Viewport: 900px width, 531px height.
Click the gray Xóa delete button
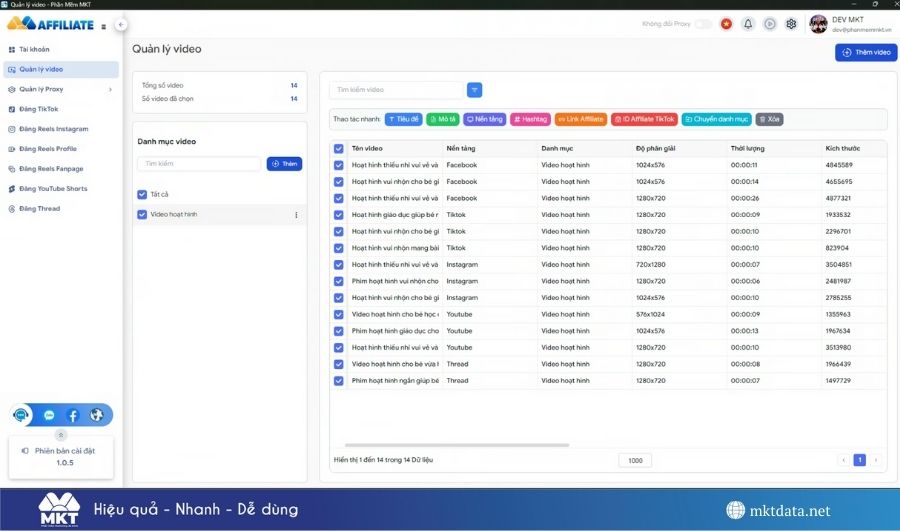[x=769, y=119]
